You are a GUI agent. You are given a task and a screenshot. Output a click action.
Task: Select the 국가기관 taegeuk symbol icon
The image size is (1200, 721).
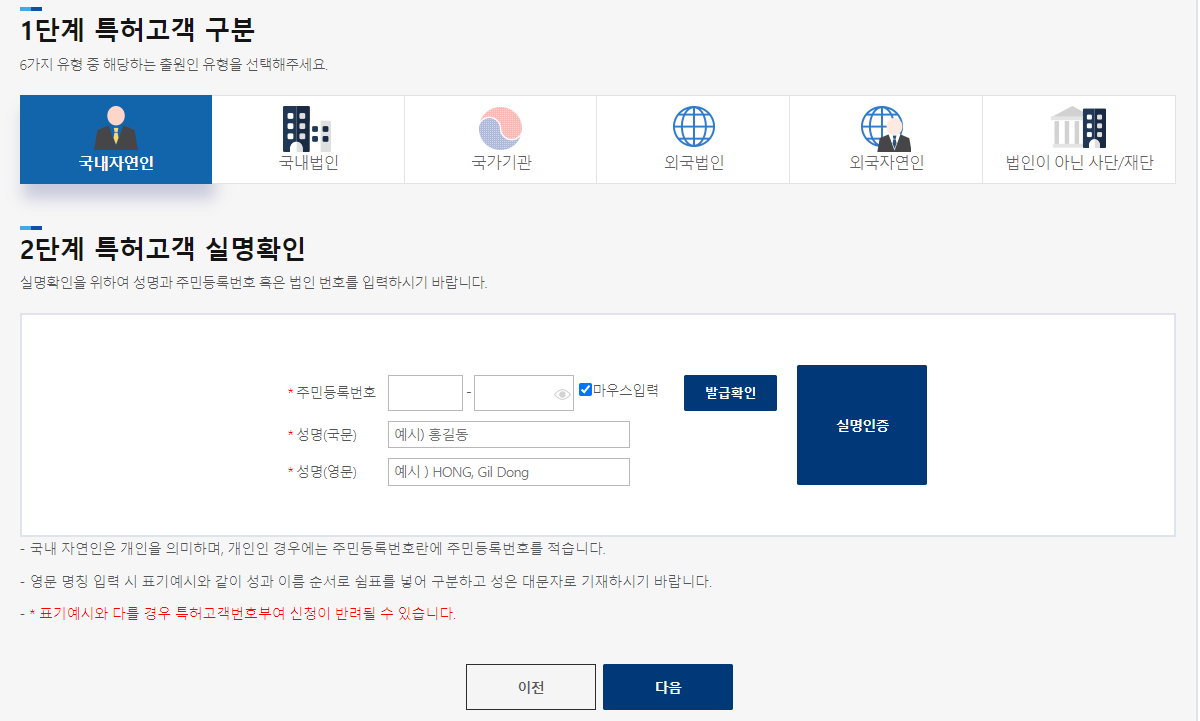click(x=499, y=128)
